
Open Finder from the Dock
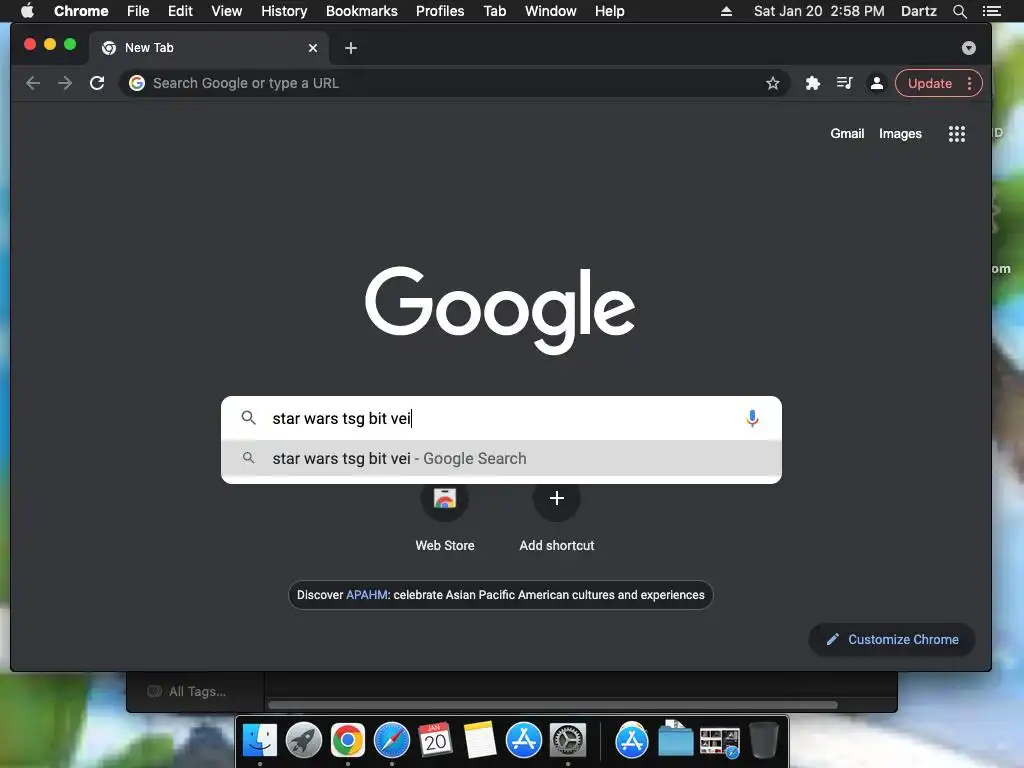click(x=260, y=741)
